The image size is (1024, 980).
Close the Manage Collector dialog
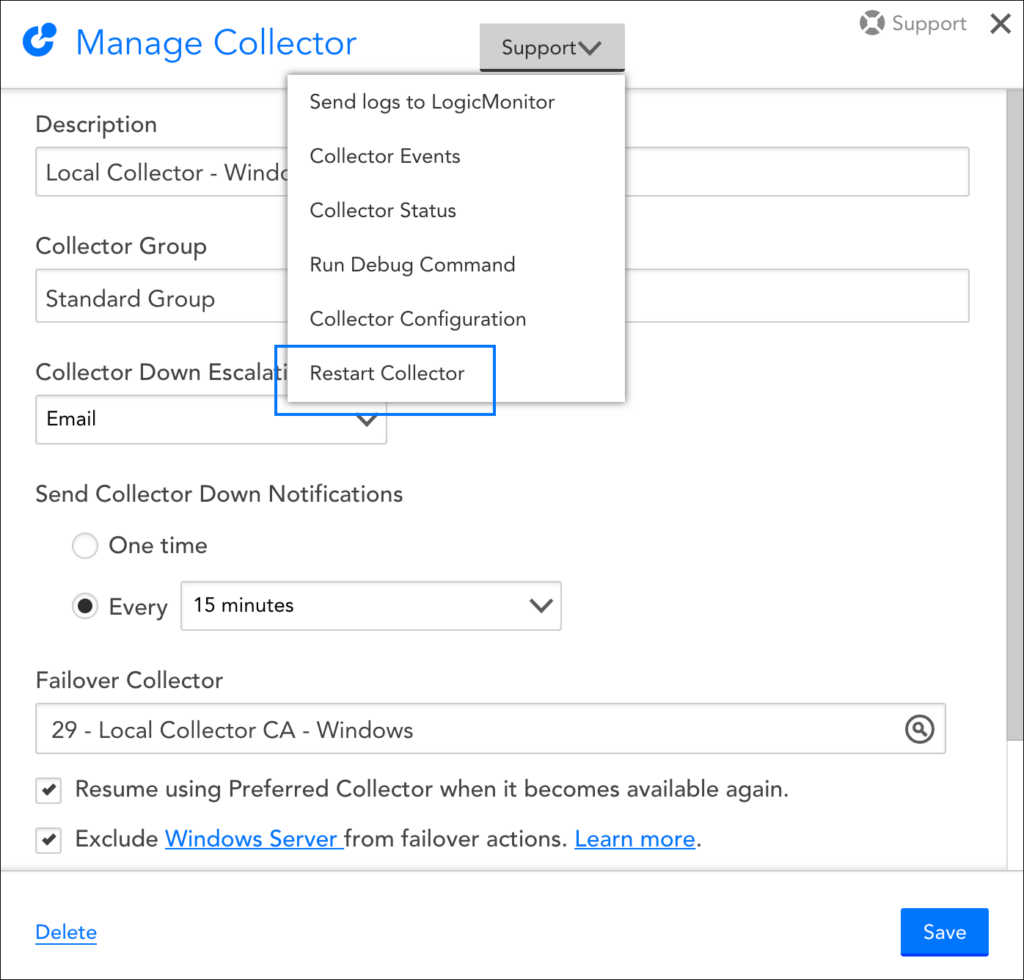coord(999,24)
